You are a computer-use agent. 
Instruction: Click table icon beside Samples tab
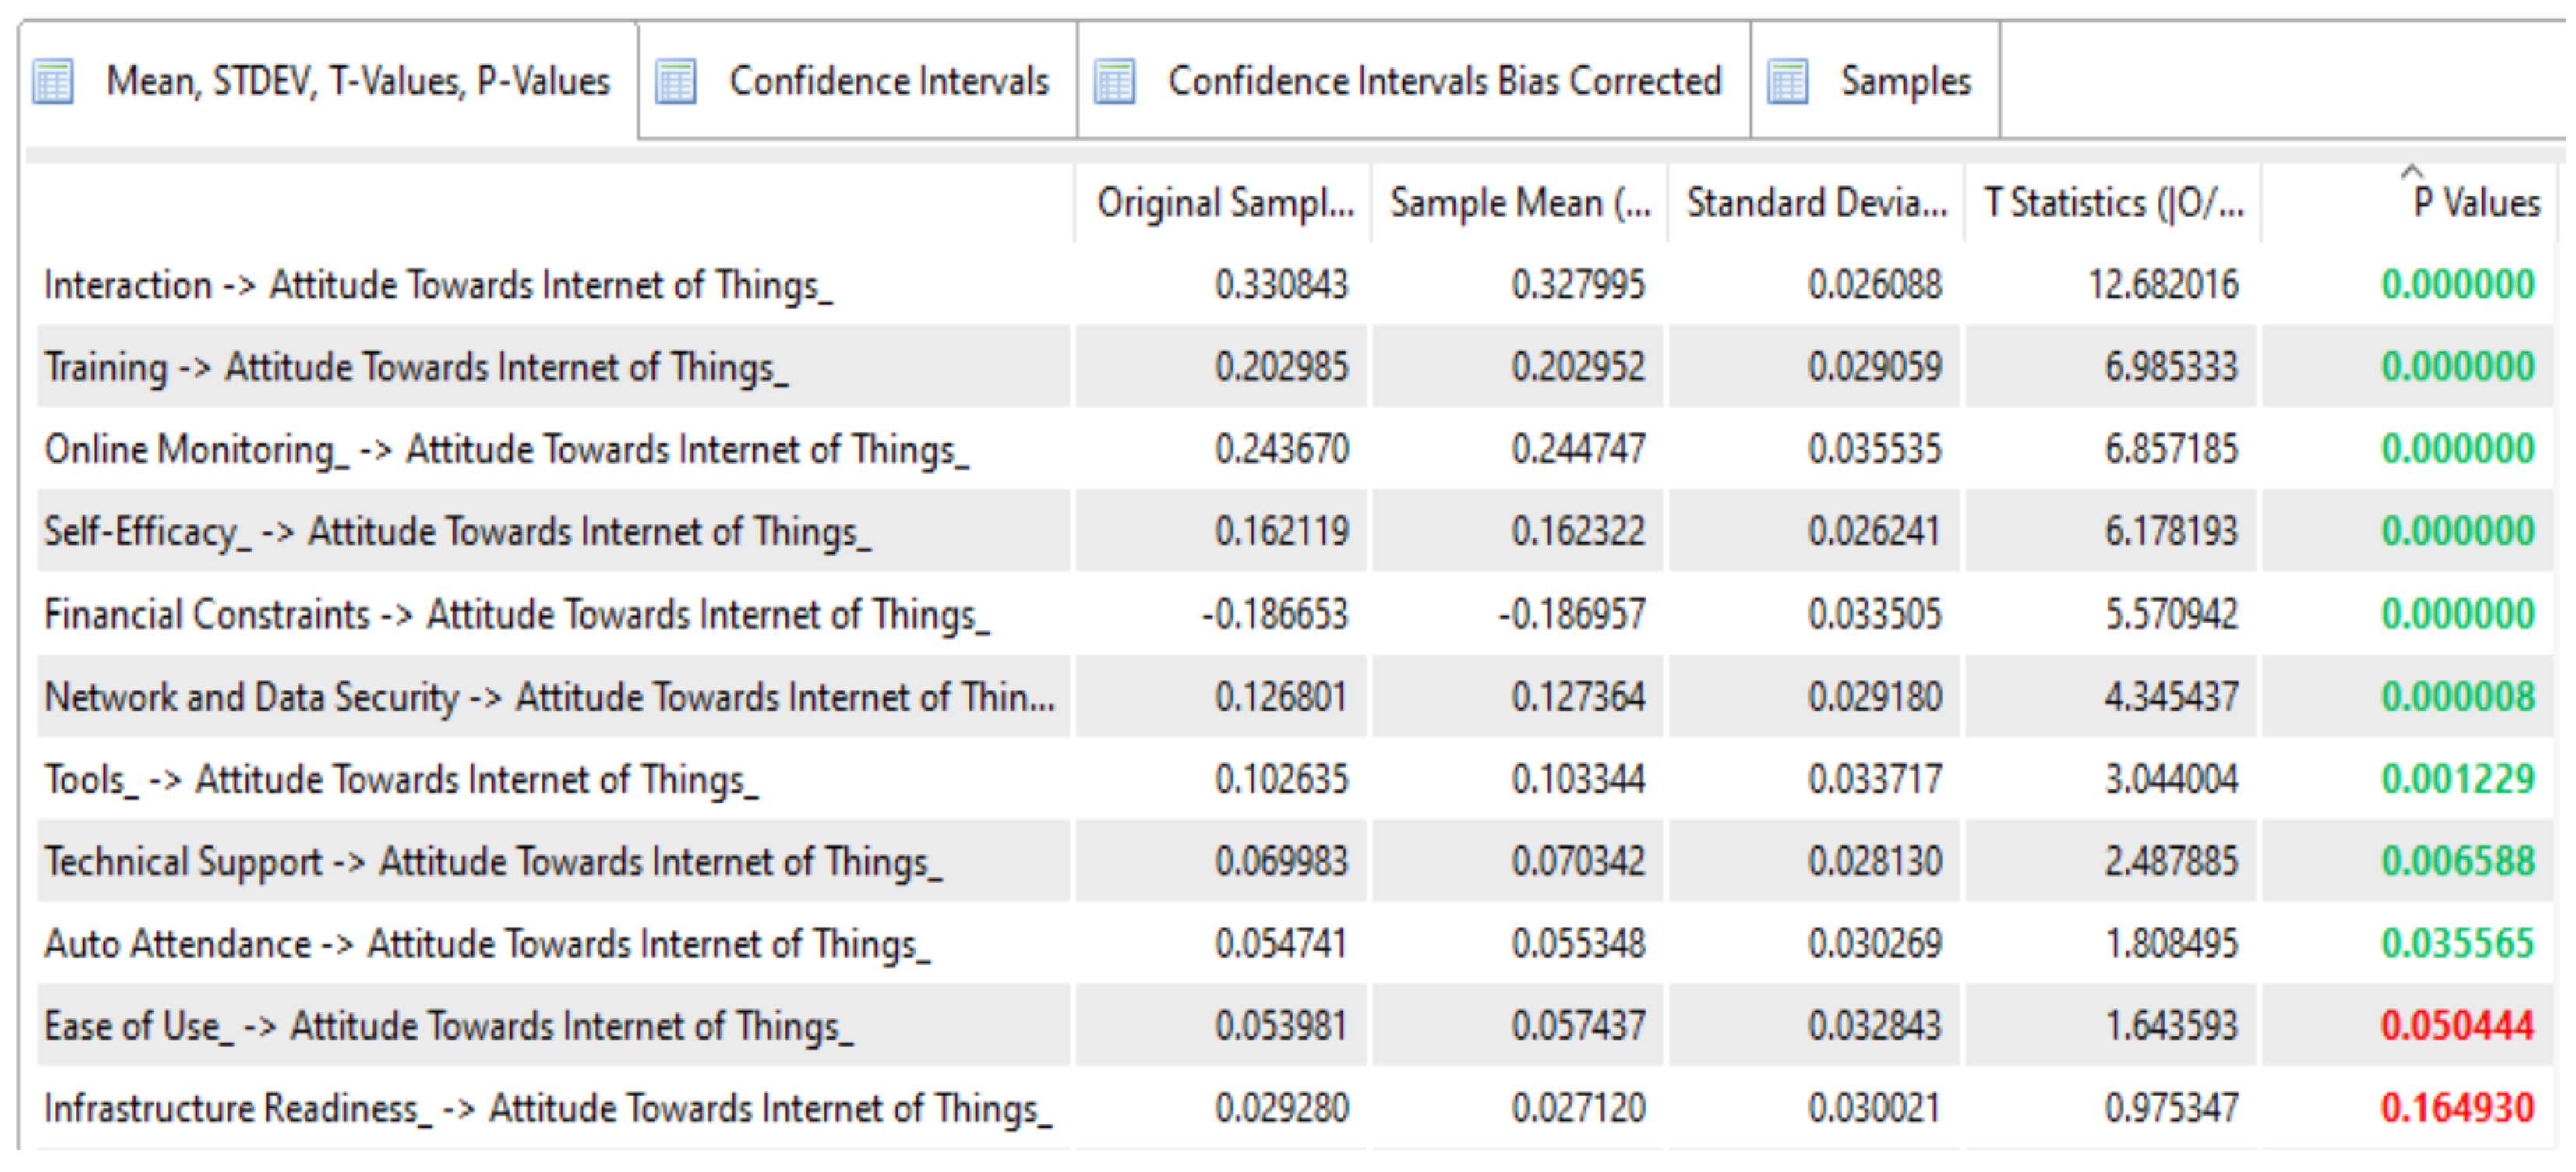(1787, 82)
